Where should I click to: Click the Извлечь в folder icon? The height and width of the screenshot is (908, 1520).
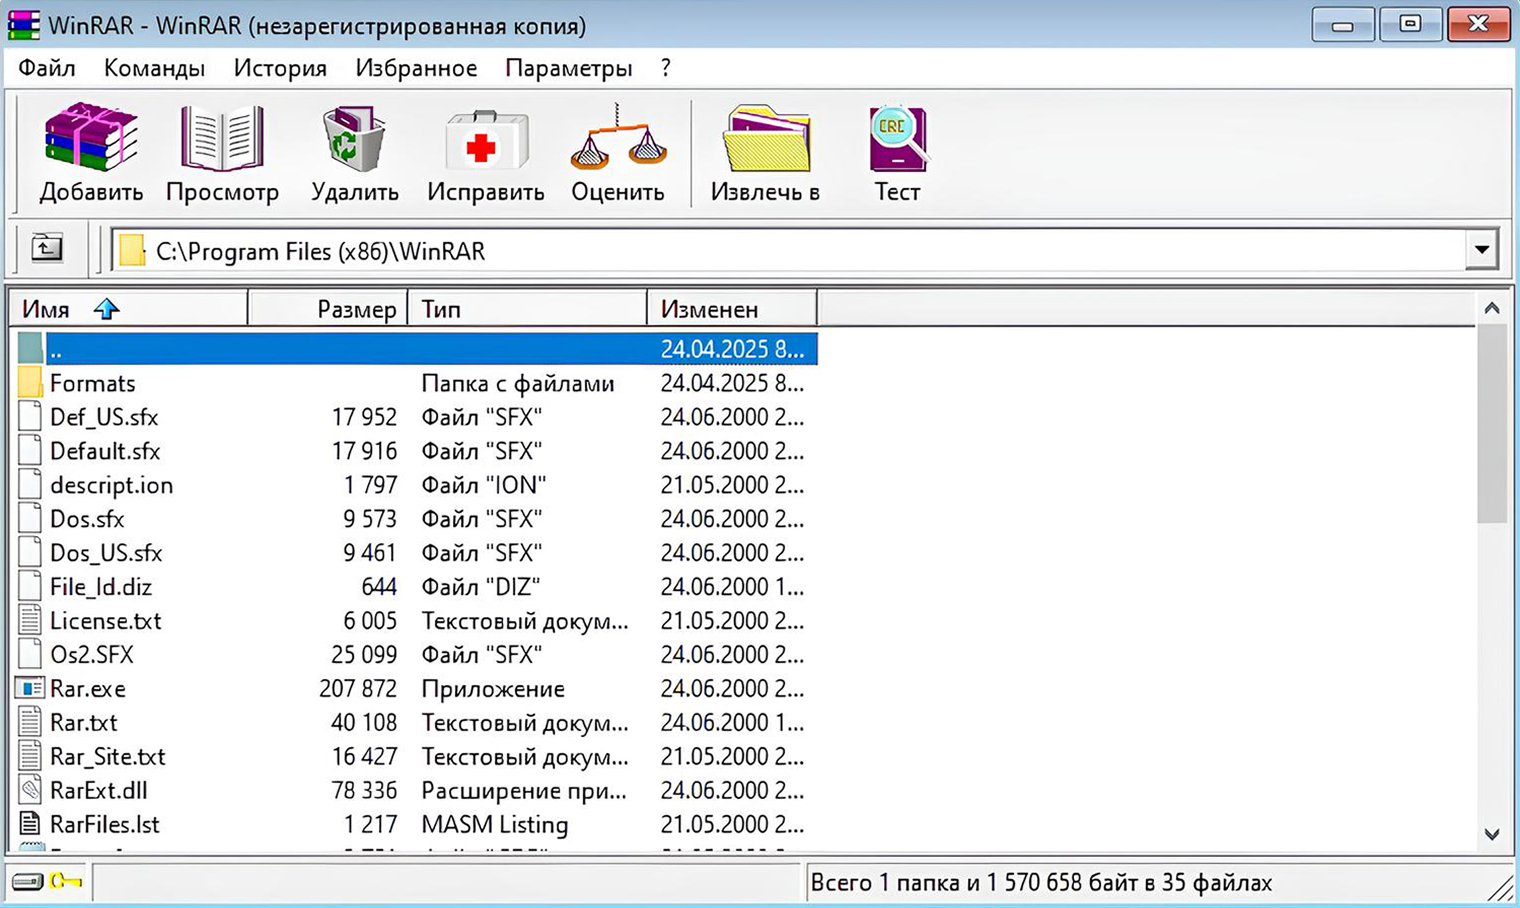click(766, 138)
